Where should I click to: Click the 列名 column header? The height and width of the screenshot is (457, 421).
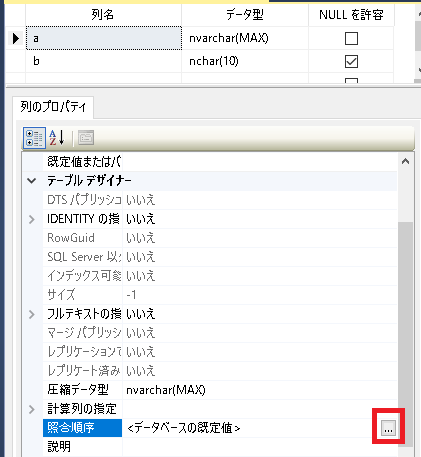click(103, 14)
